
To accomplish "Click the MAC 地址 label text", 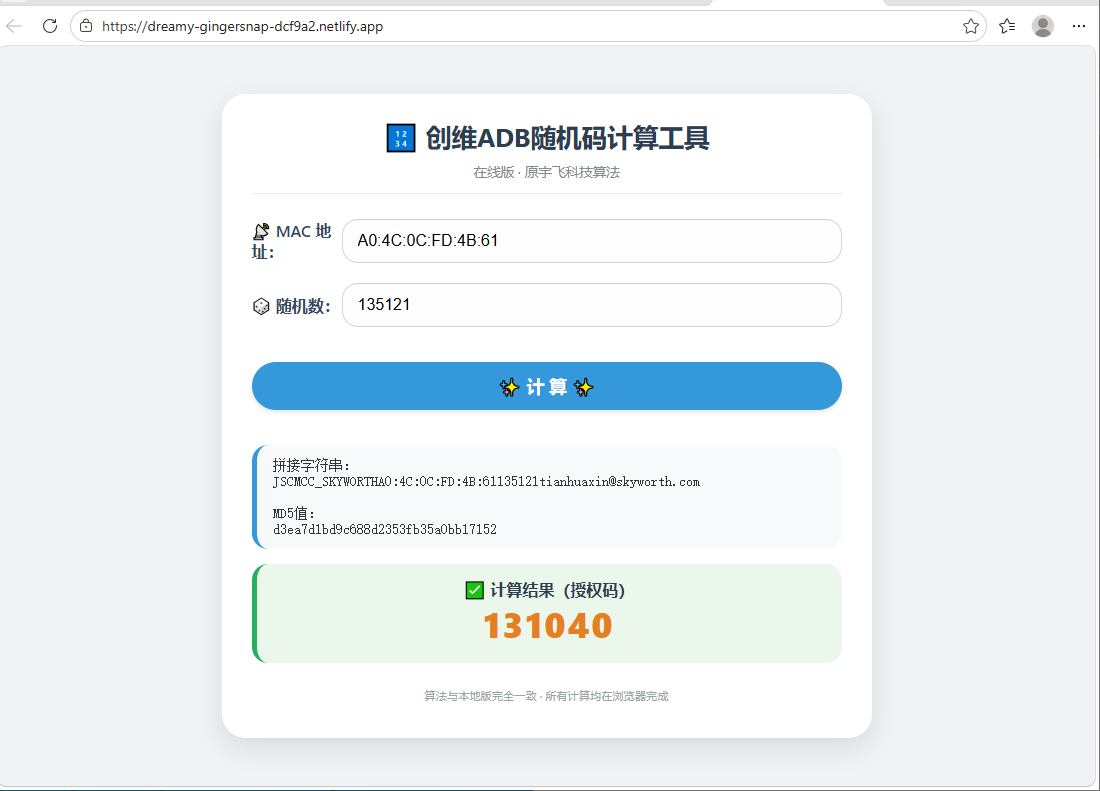I will click(292, 241).
